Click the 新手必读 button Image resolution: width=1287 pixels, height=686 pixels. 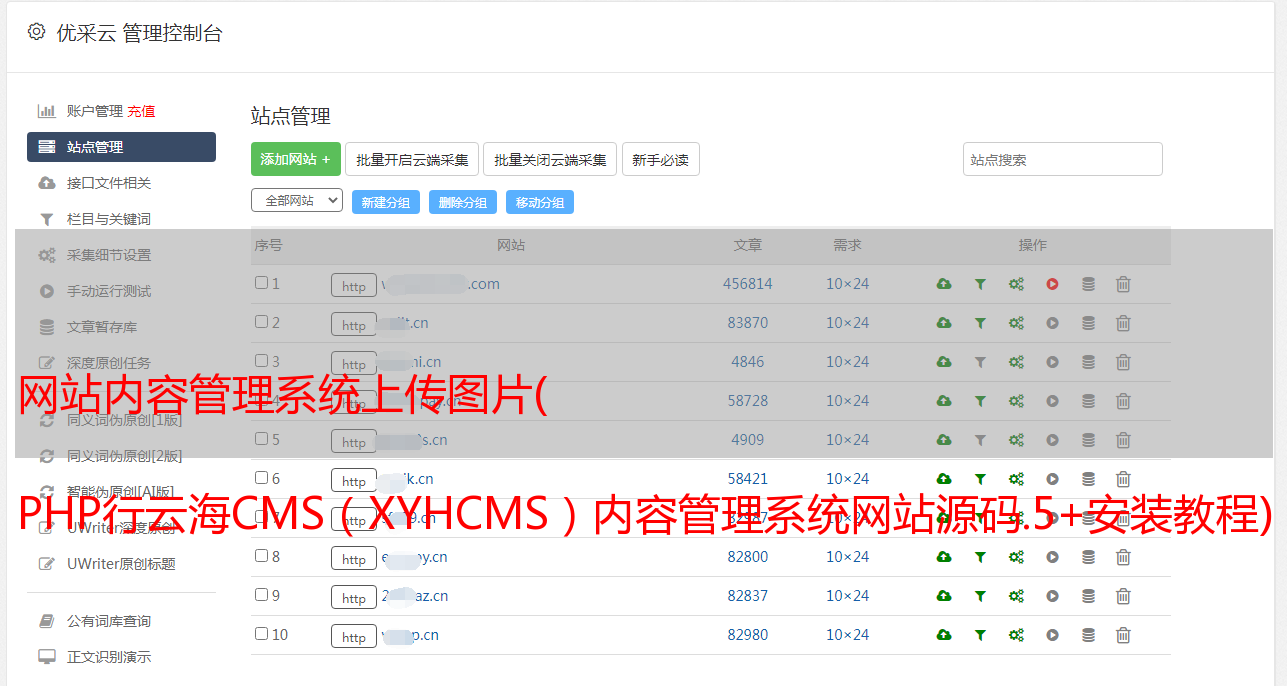pyautogui.click(x=660, y=159)
